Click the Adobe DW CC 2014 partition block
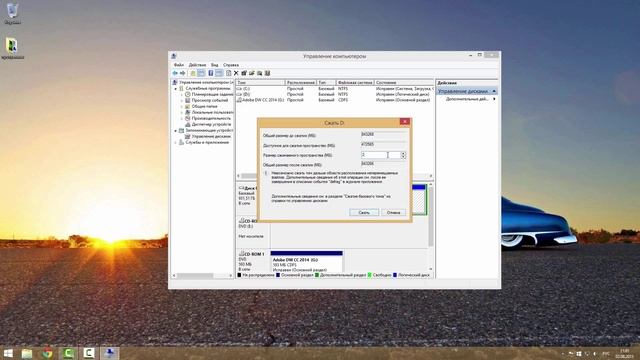Screen dimensions: 640x360 306,262
